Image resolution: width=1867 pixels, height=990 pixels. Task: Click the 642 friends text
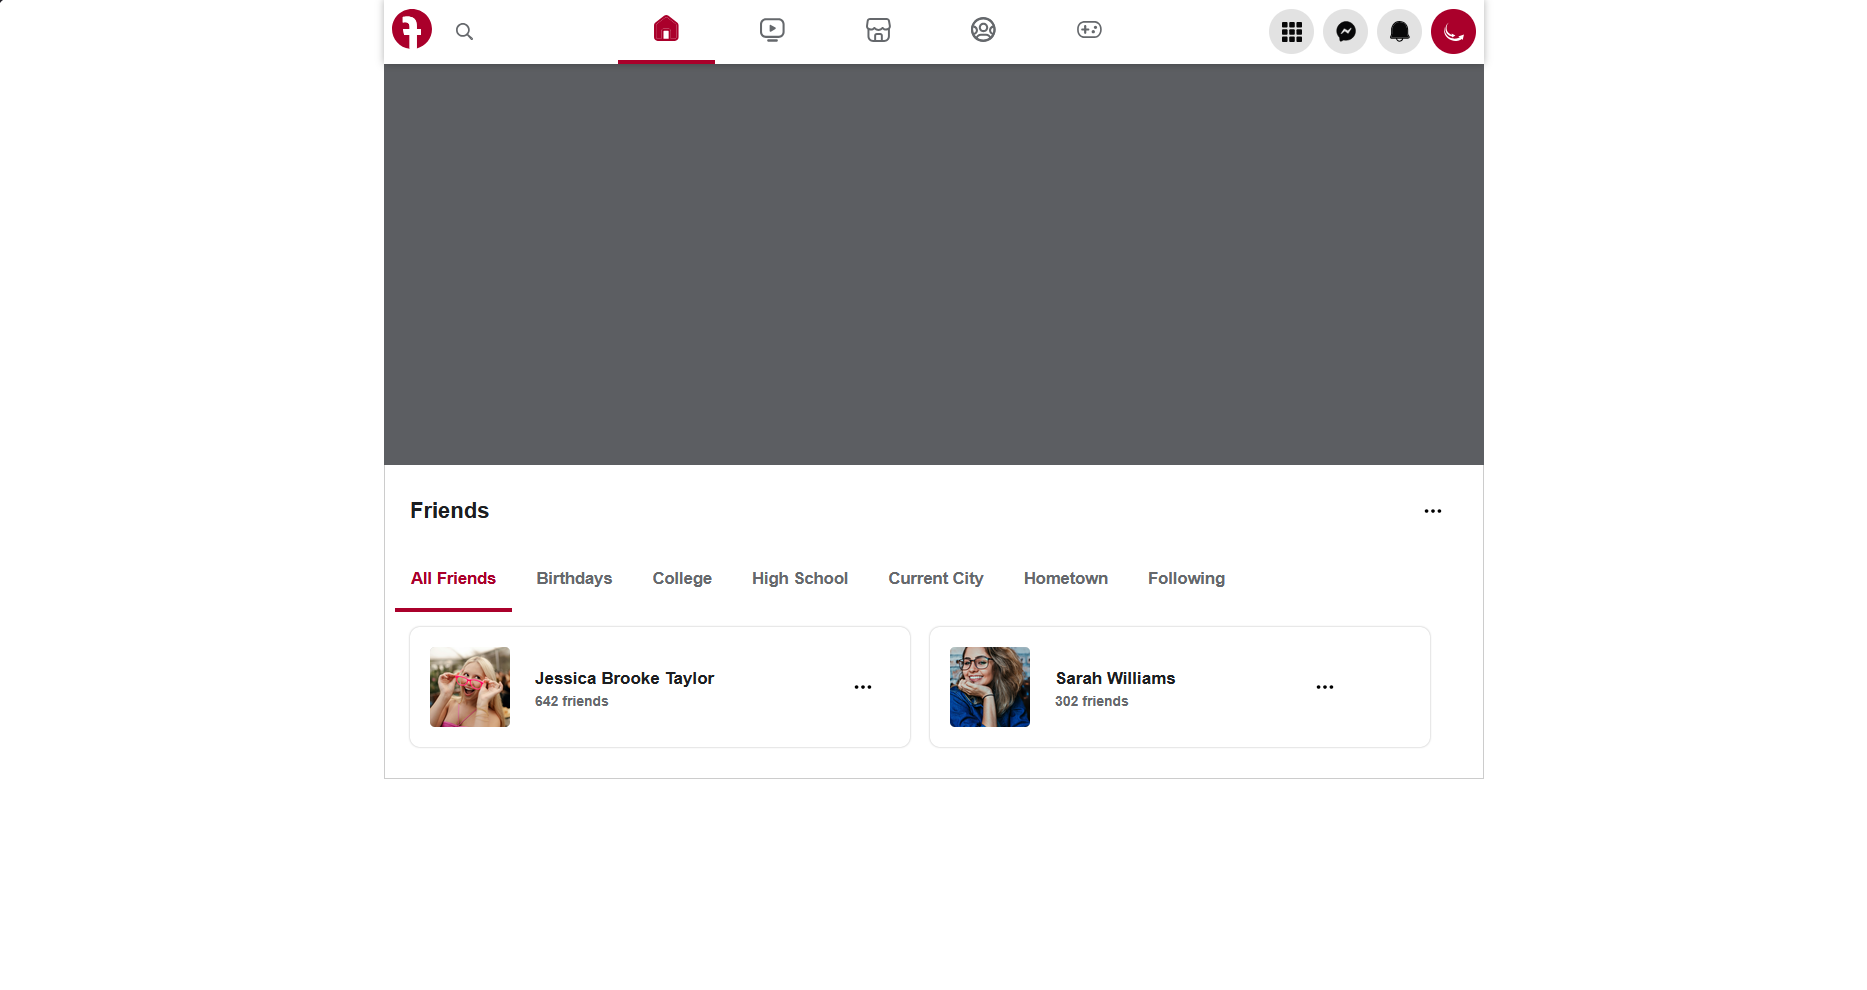pos(571,701)
